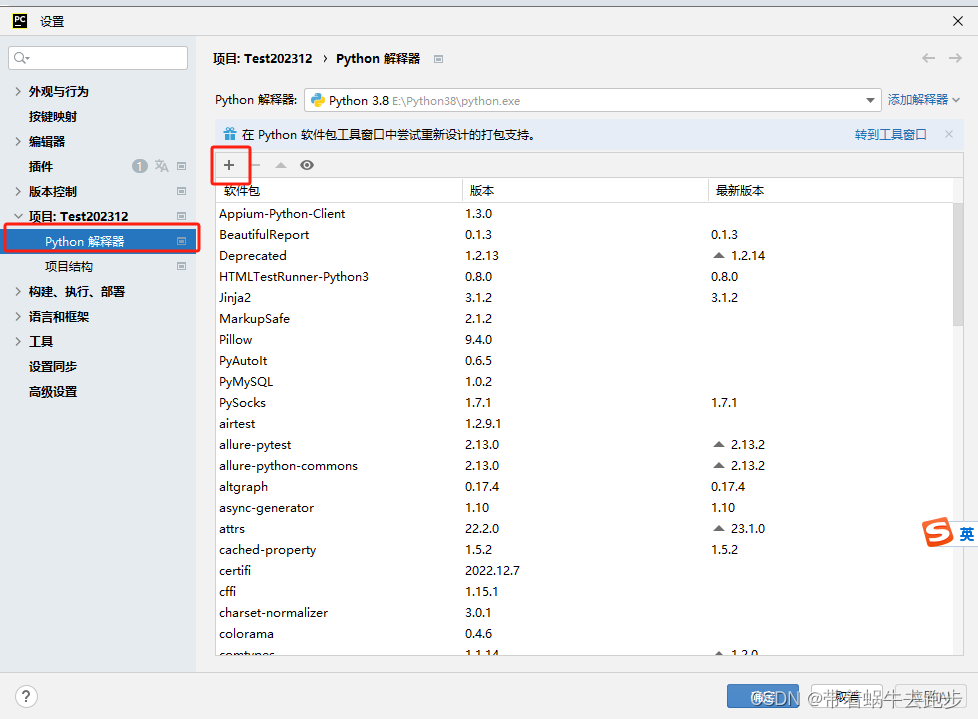Switch the input language indicator 英
Screen dimensions: 978x719
(x=966, y=534)
